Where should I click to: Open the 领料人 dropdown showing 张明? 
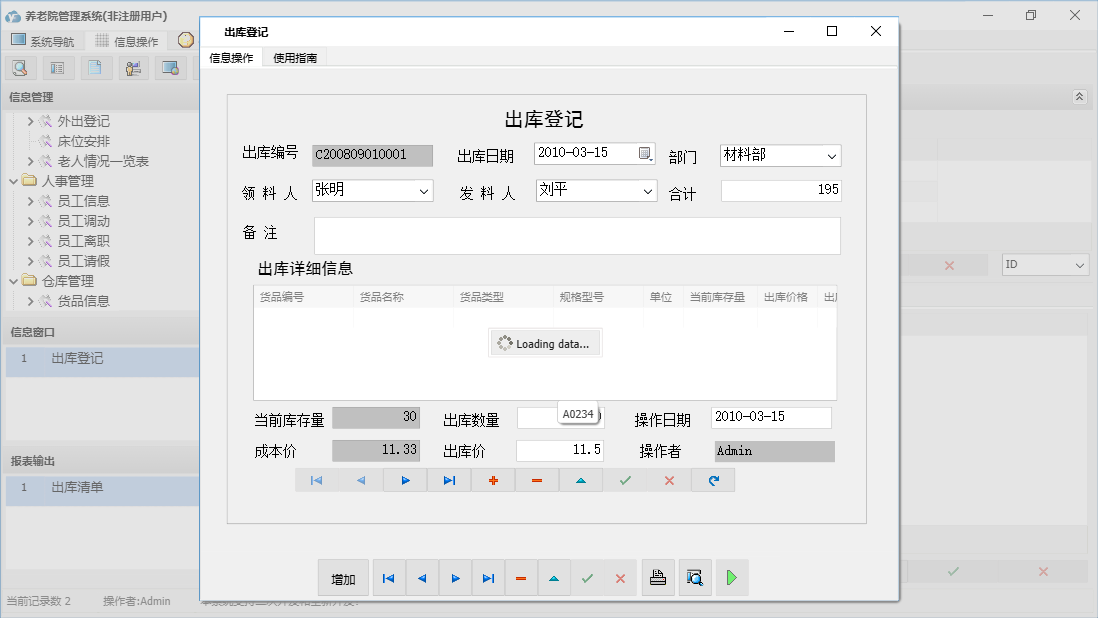click(423, 190)
